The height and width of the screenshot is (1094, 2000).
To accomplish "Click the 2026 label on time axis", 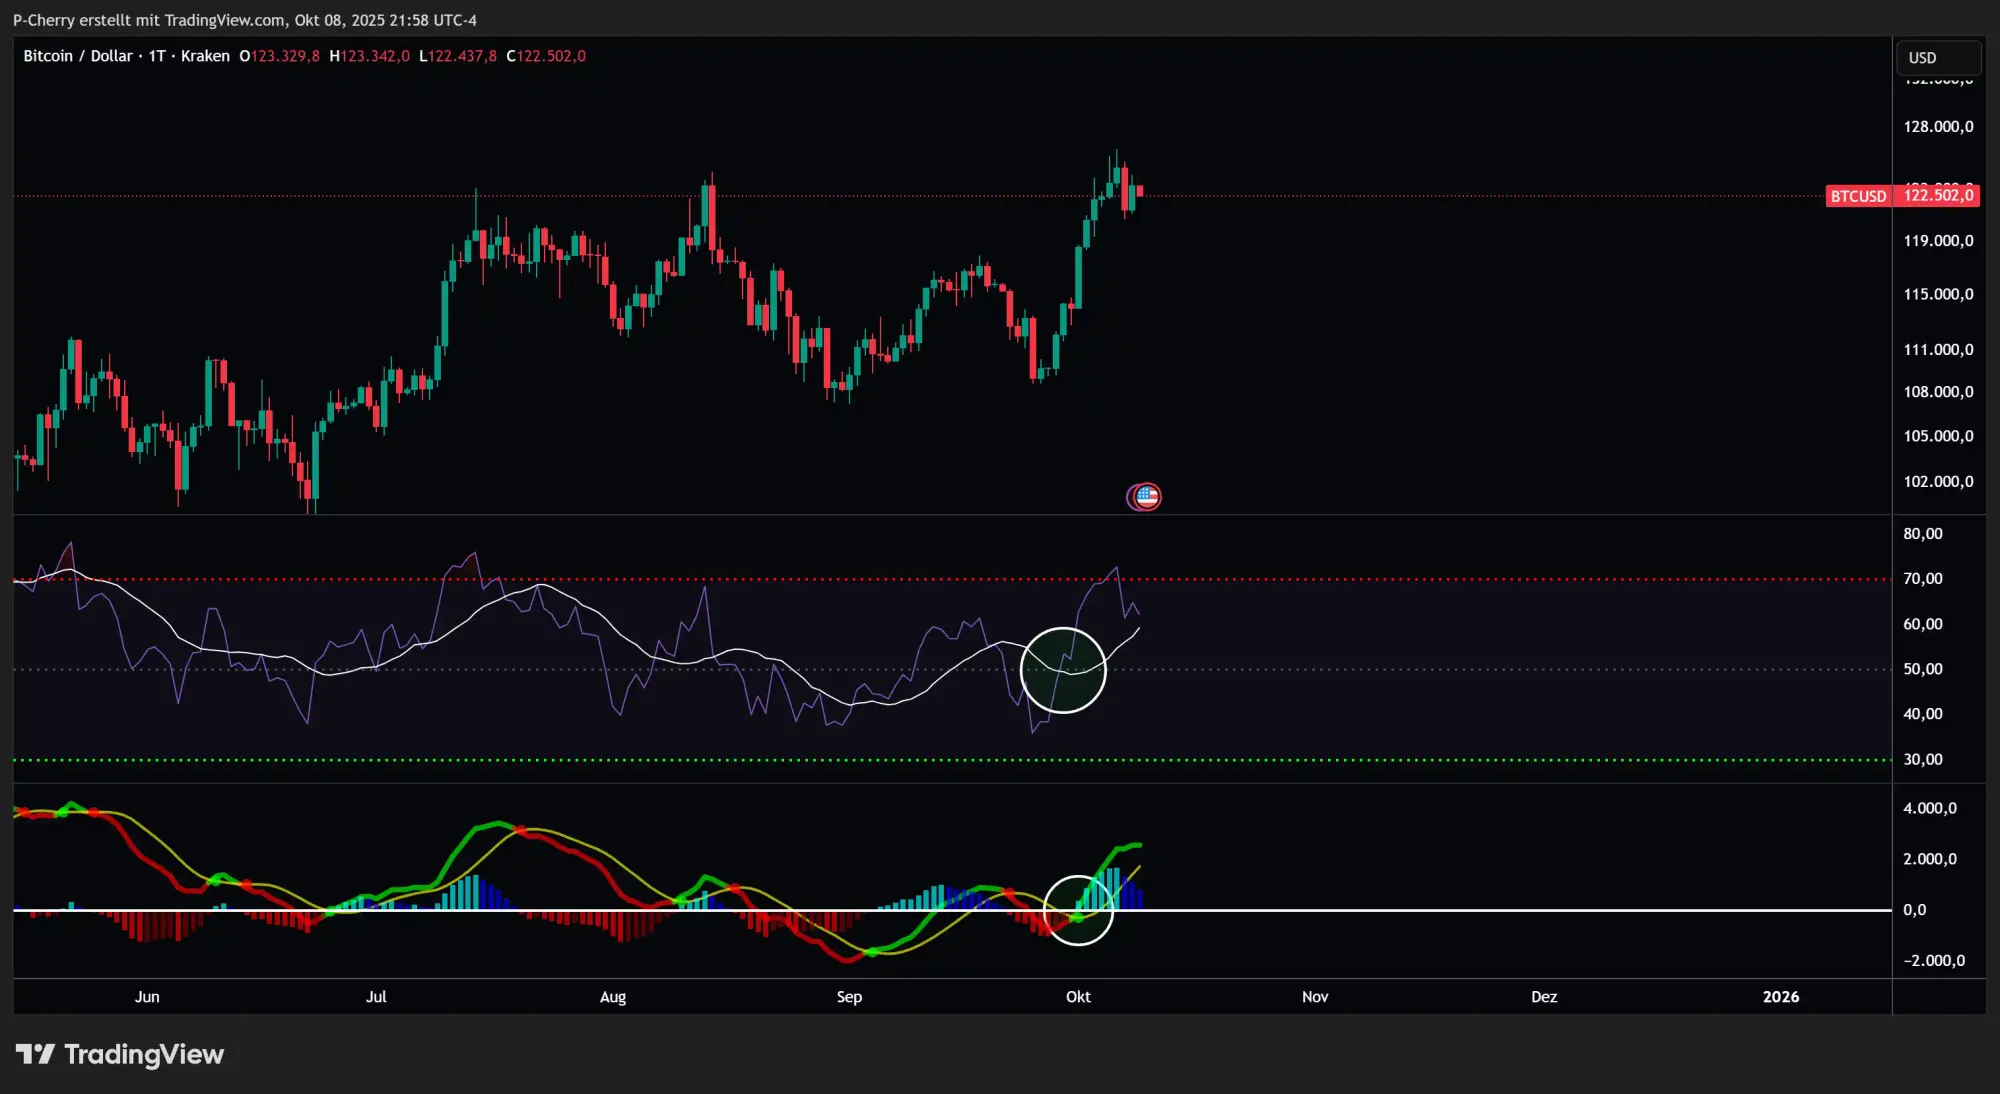I will 1781,997.
